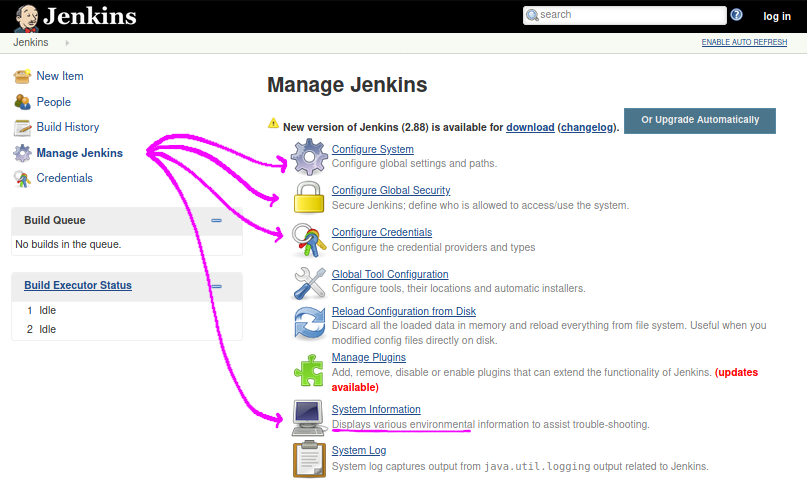Open Reload Configuration from Disk link
Screen dimensions: 807x481
tap(404, 311)
